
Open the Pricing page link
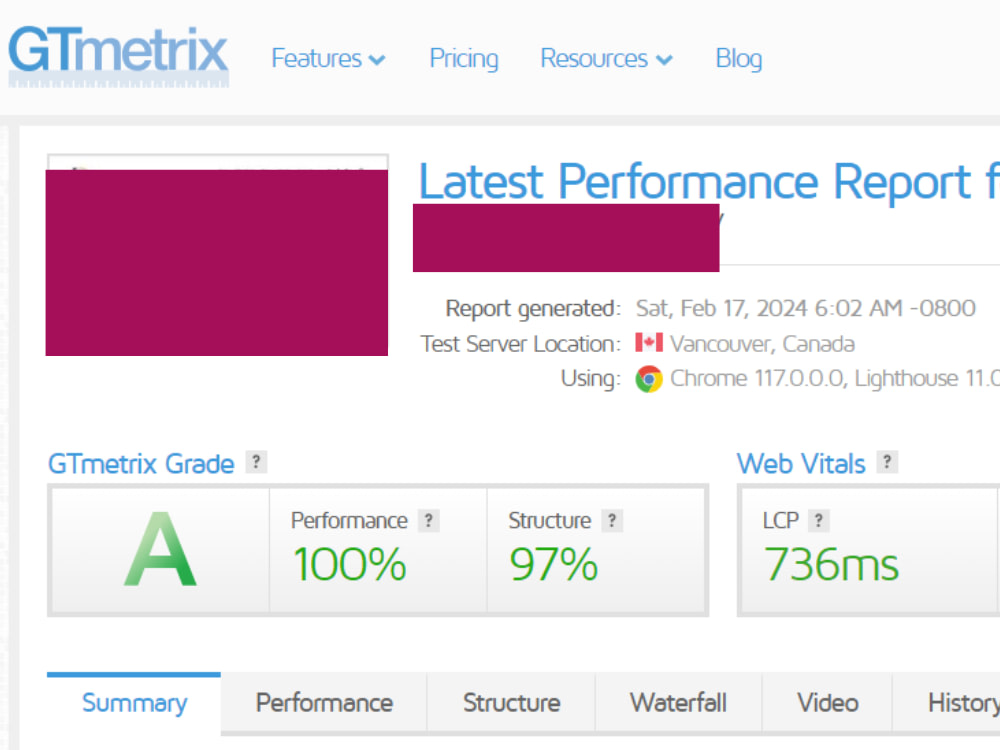464,59
